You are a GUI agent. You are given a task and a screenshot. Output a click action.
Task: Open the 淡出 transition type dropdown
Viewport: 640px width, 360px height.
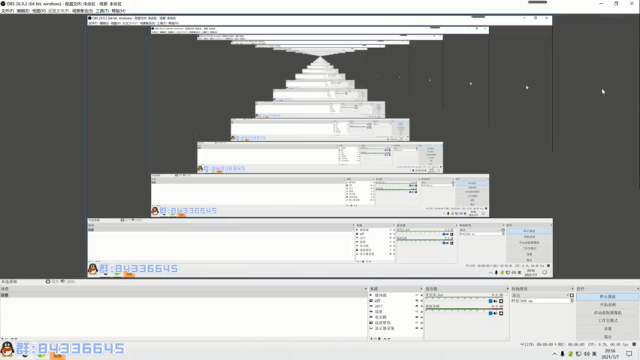click(x=540, y=295)
